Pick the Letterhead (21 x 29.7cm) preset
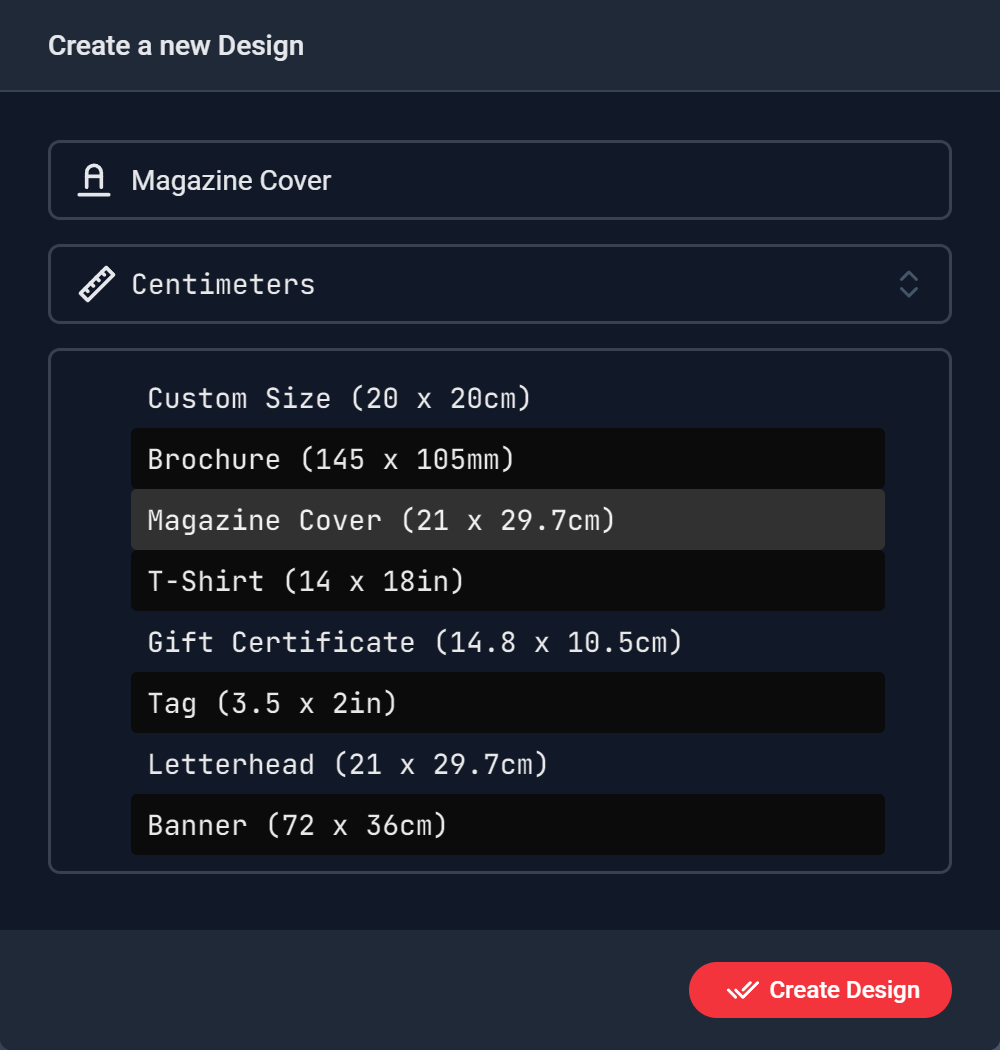Image resolution: width=1000 pixels, height=1050 pixels. point(508,764)
